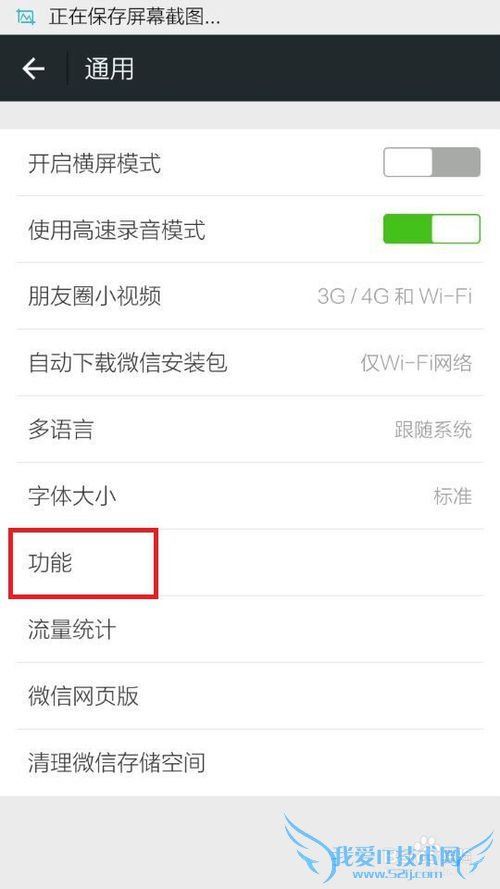Open the 功能 menu item
Screen dimensions: 500x889
pos(249,563)
